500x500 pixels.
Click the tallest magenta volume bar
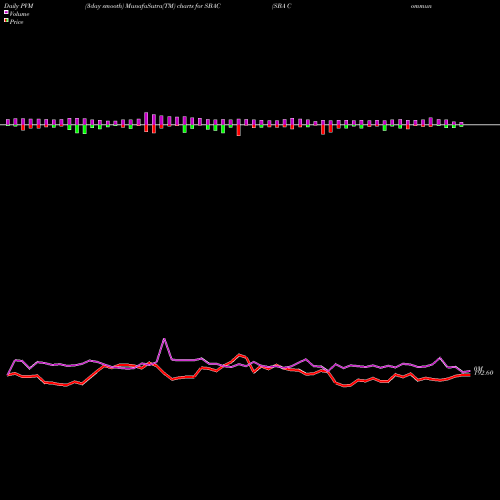click(x=146, y=119)
